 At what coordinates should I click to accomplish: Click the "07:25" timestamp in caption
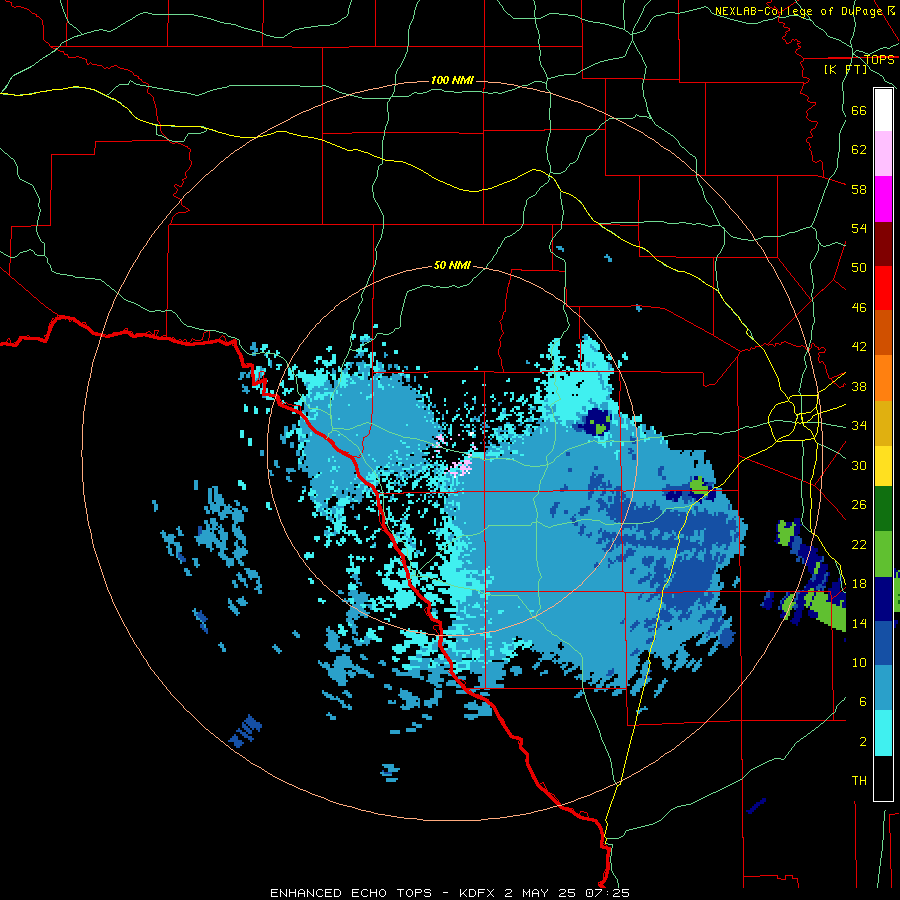607,893
